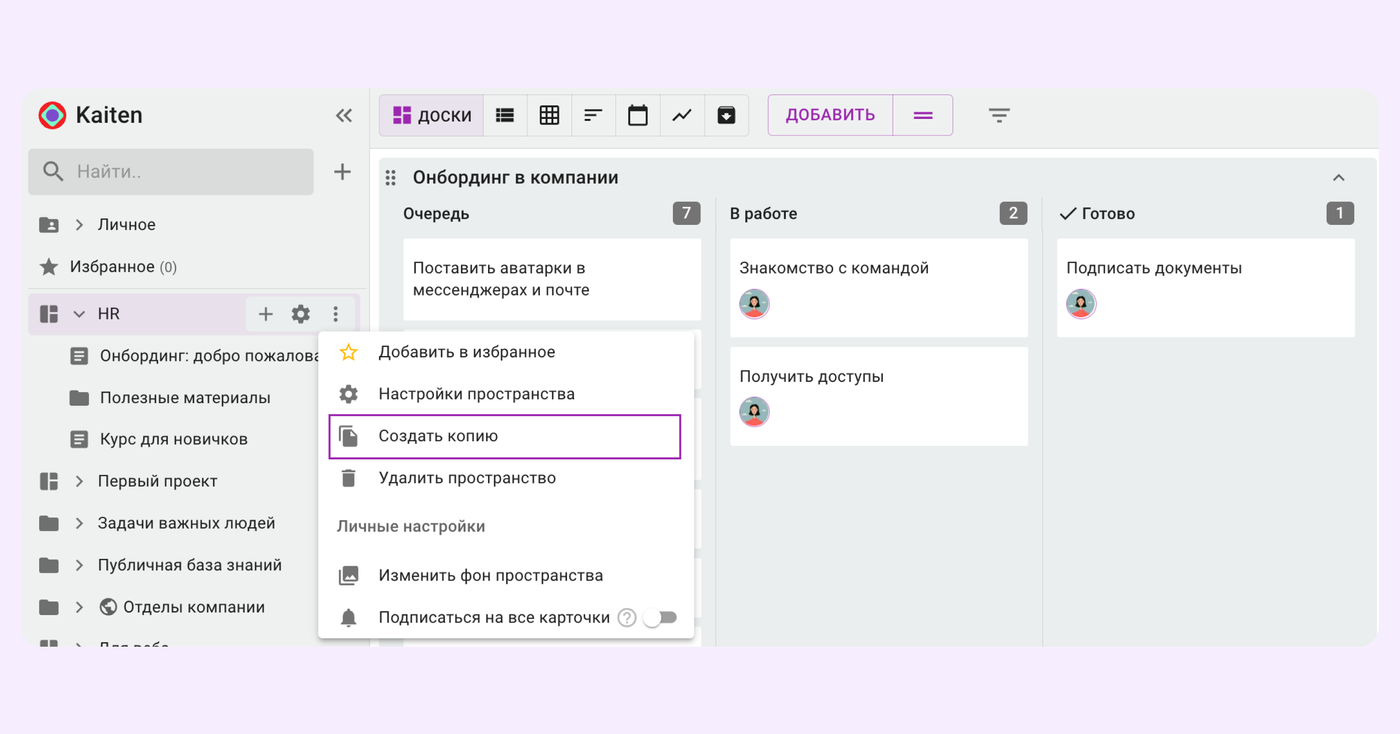Image resolution: width=1400 pixels, height=734 pixels.
Task: Open Курс для новичков document
Action: [173, 439]
